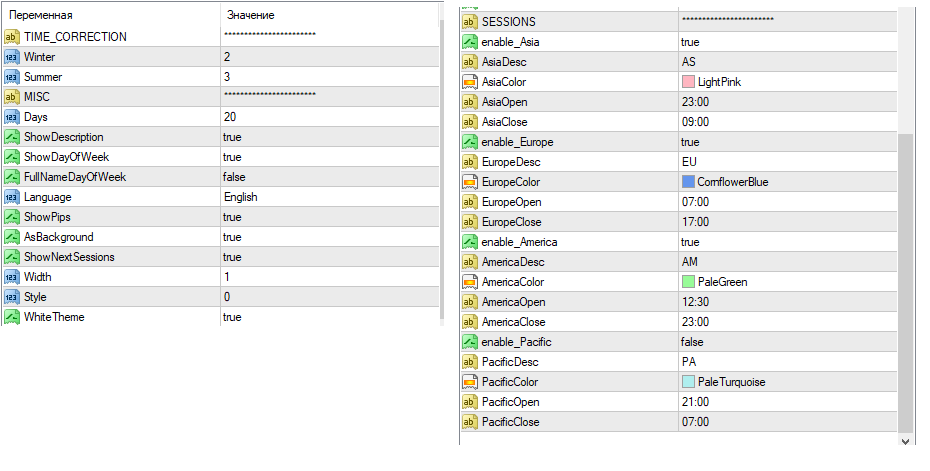Viewport: 930px width, 471px height.
Task: Select the AmericaDesc value AM
Action: pos(690,262)
